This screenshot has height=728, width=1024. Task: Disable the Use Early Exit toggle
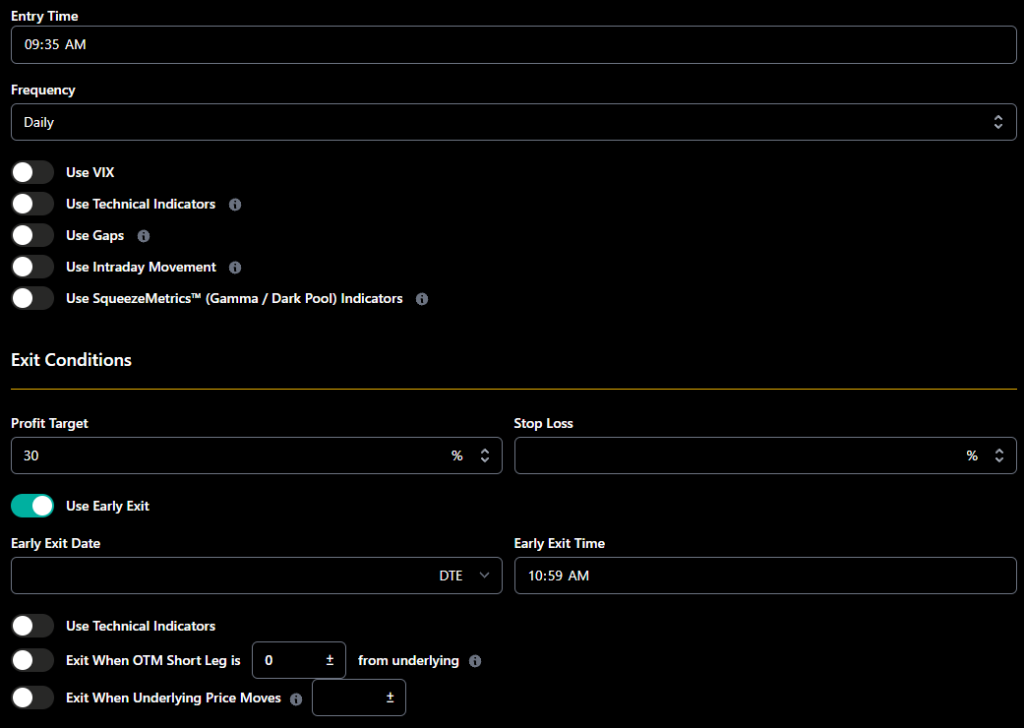pyautogui.click(x=32, y=506)
